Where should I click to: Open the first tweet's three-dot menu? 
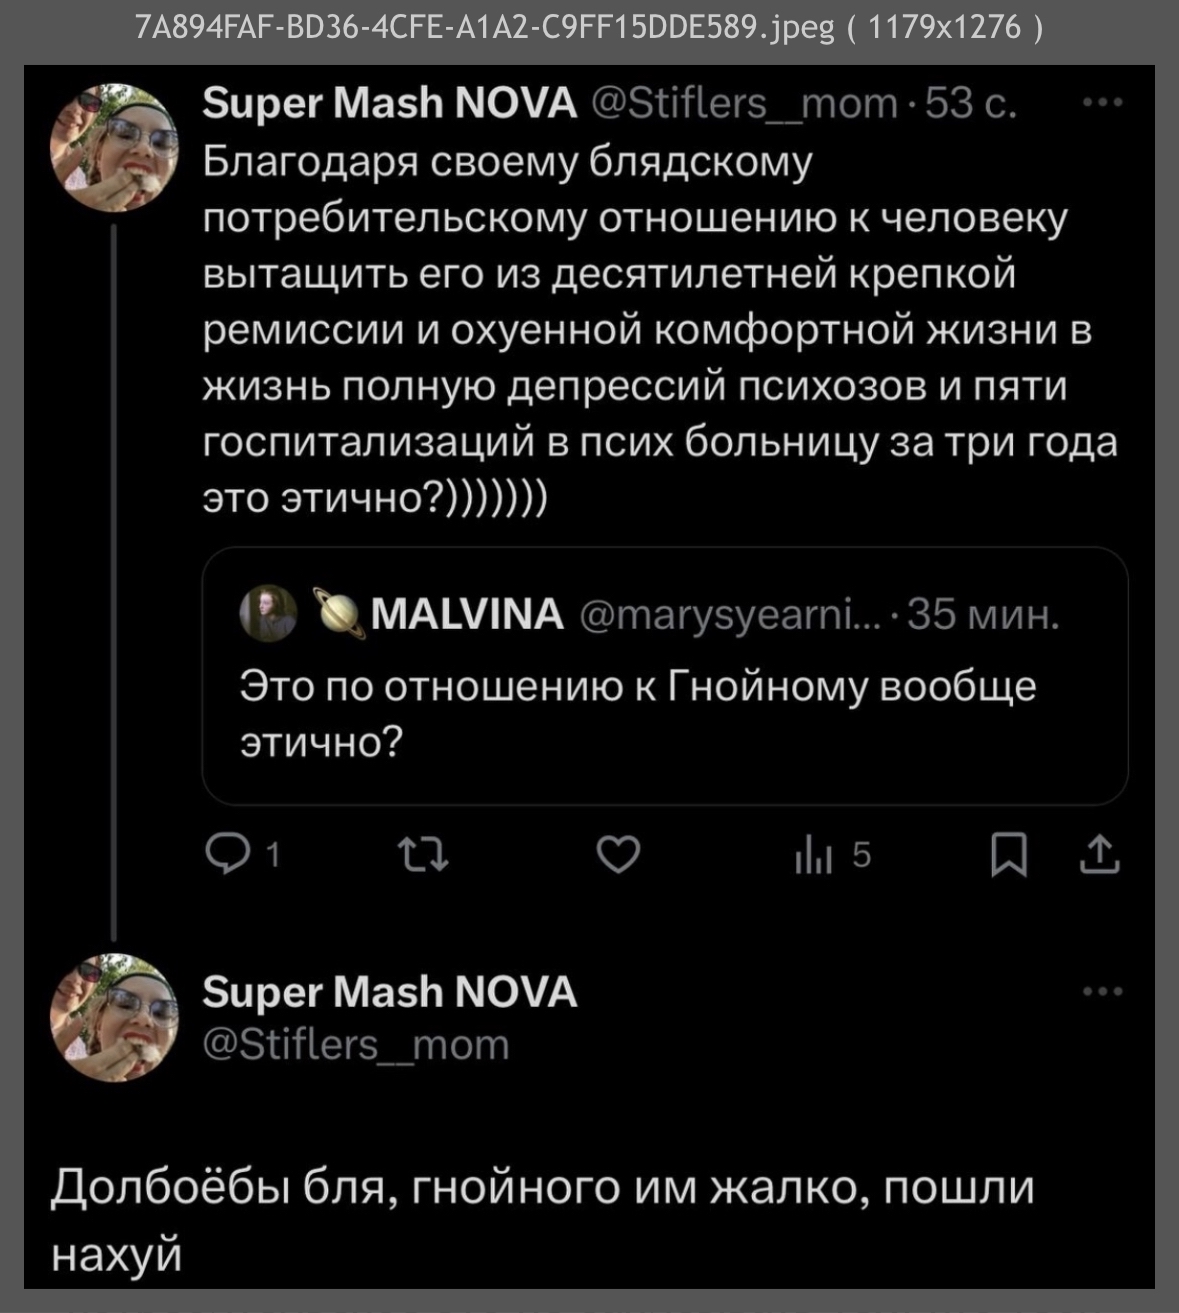point(1103,102)
